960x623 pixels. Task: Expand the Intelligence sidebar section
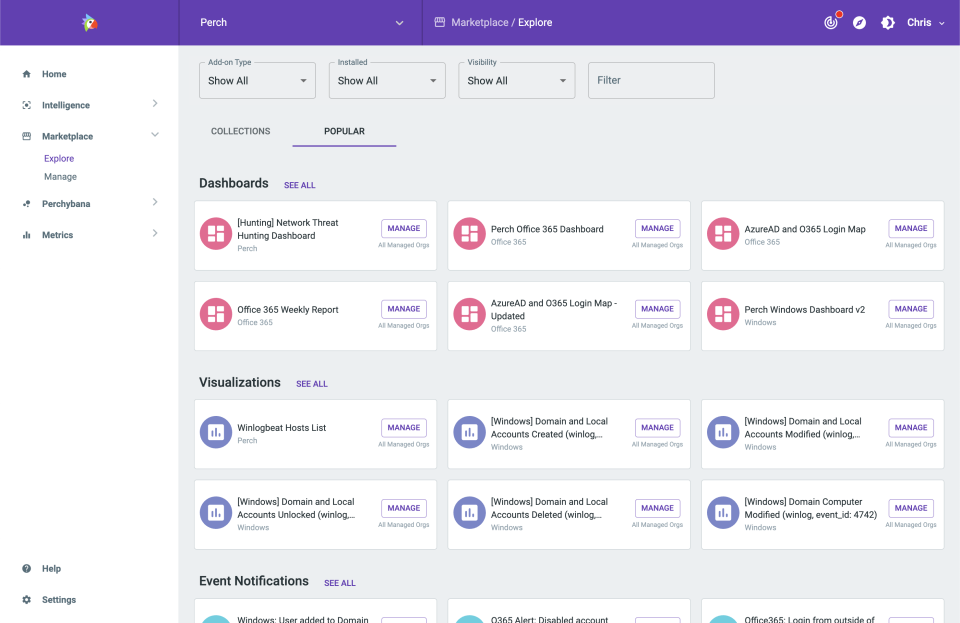point(155,104)
